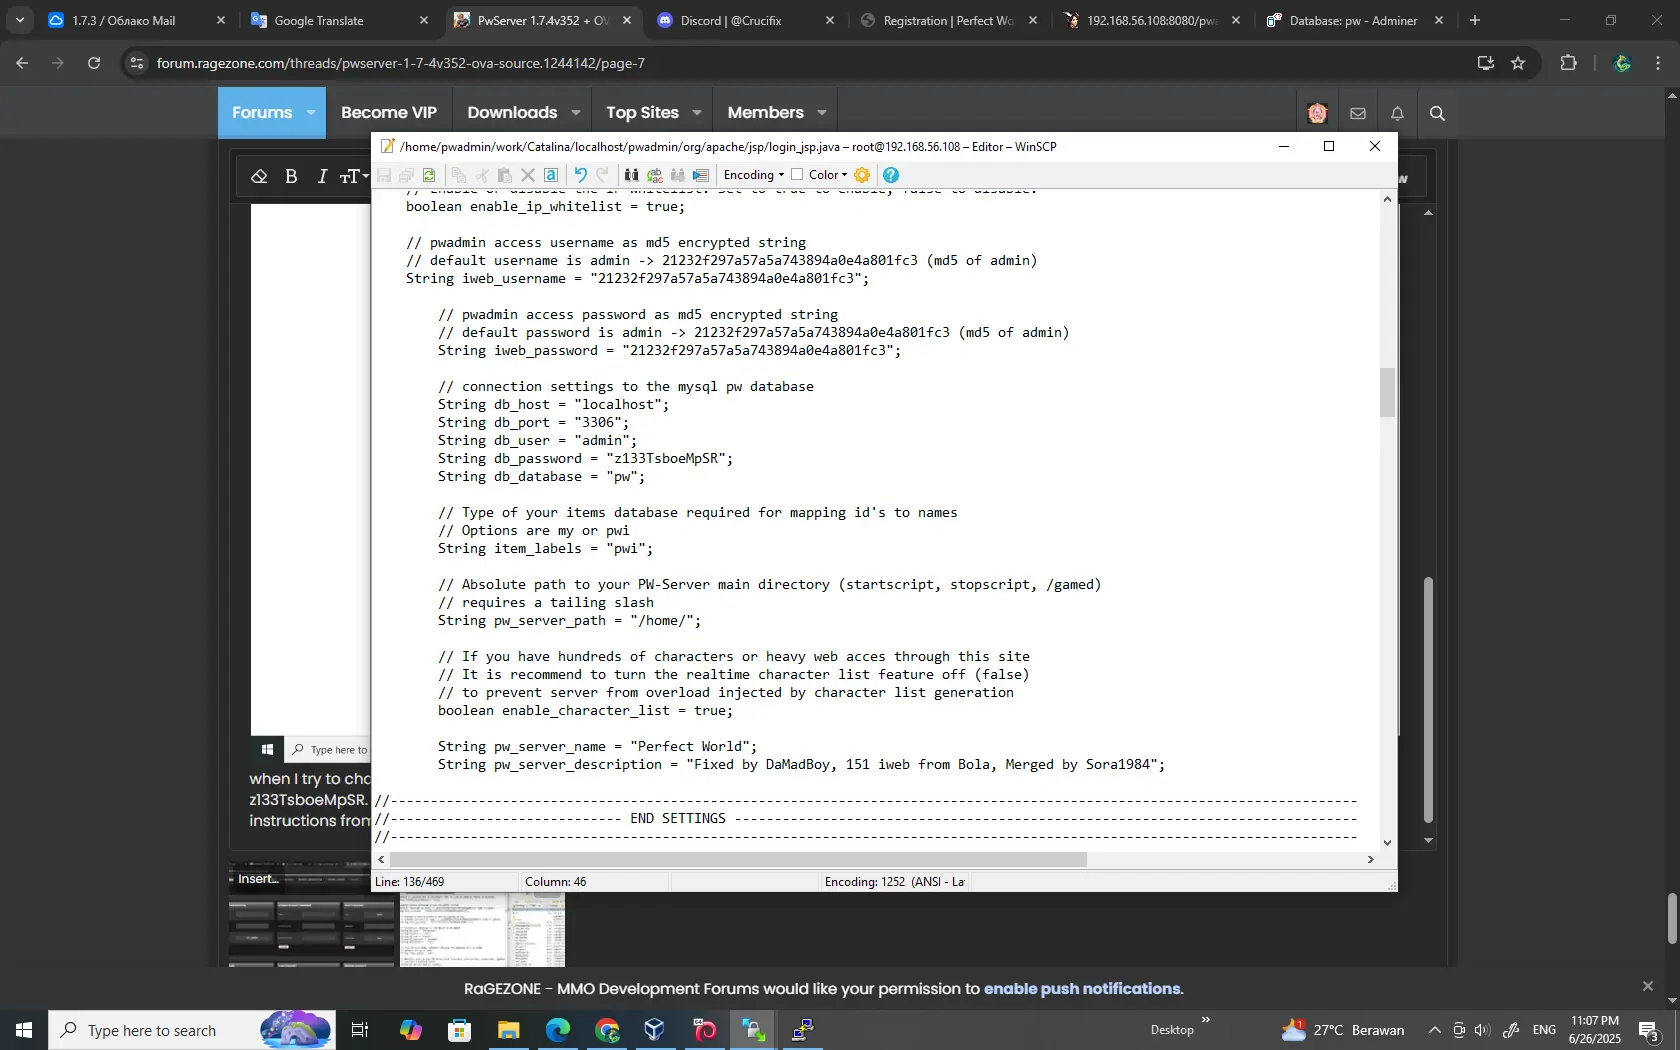Switch to Discord @Crucifix tab
1680x1050 pixels.
pyautogui.click(x=745, y=20)
